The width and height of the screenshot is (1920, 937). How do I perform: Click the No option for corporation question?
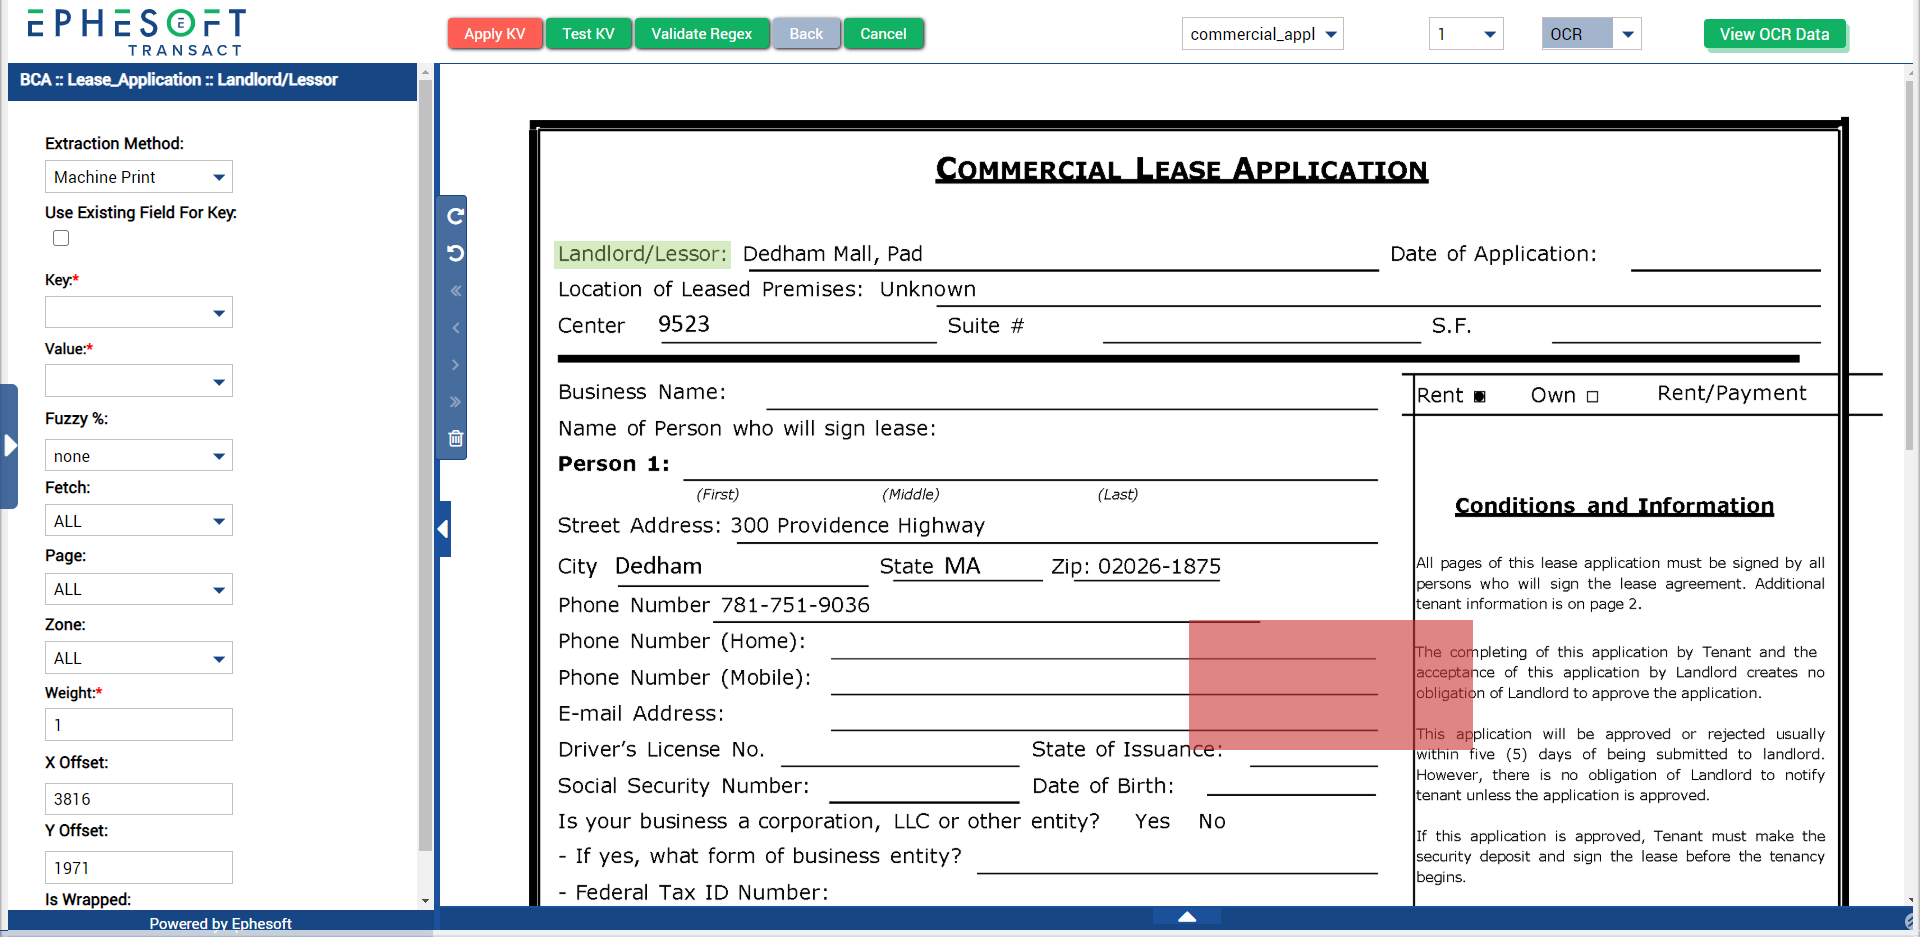click(1212, 822)
